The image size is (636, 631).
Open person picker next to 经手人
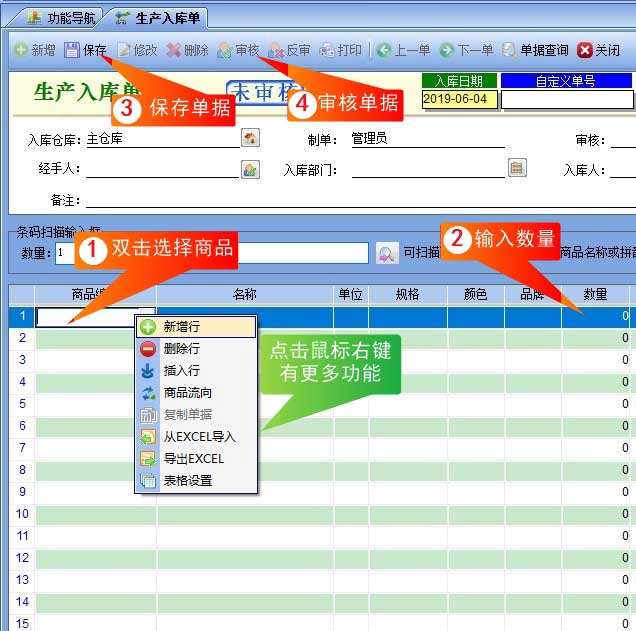(250, 169)
